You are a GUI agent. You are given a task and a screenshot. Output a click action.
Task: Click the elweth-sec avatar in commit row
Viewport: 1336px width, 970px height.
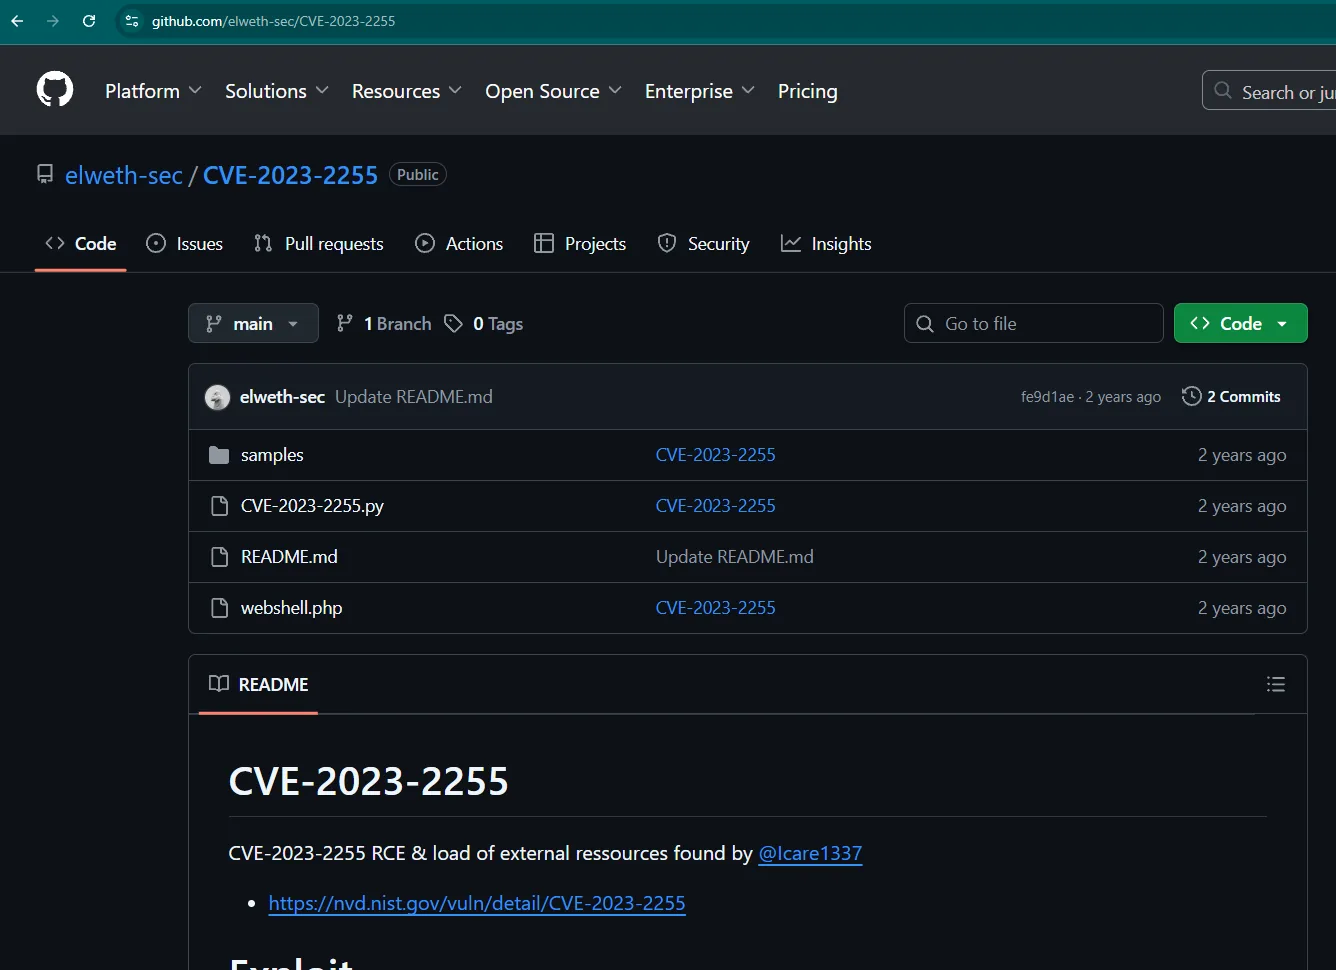pos(217,397)
